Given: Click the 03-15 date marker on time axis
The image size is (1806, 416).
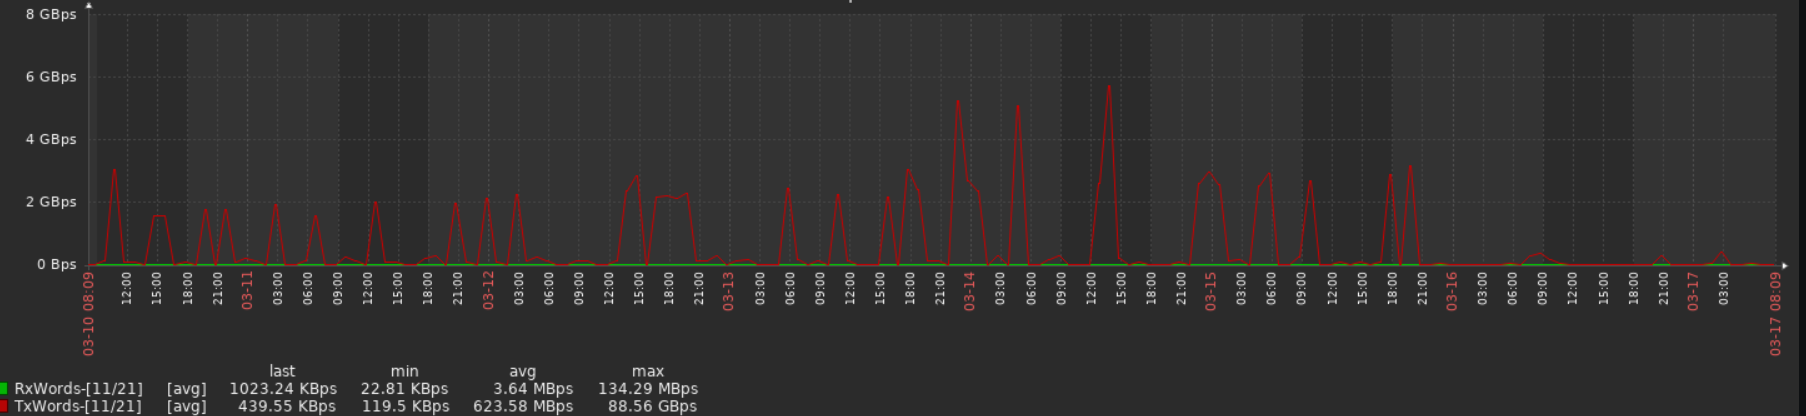Looking at the screenshot, I should [x=1210, y=290].
